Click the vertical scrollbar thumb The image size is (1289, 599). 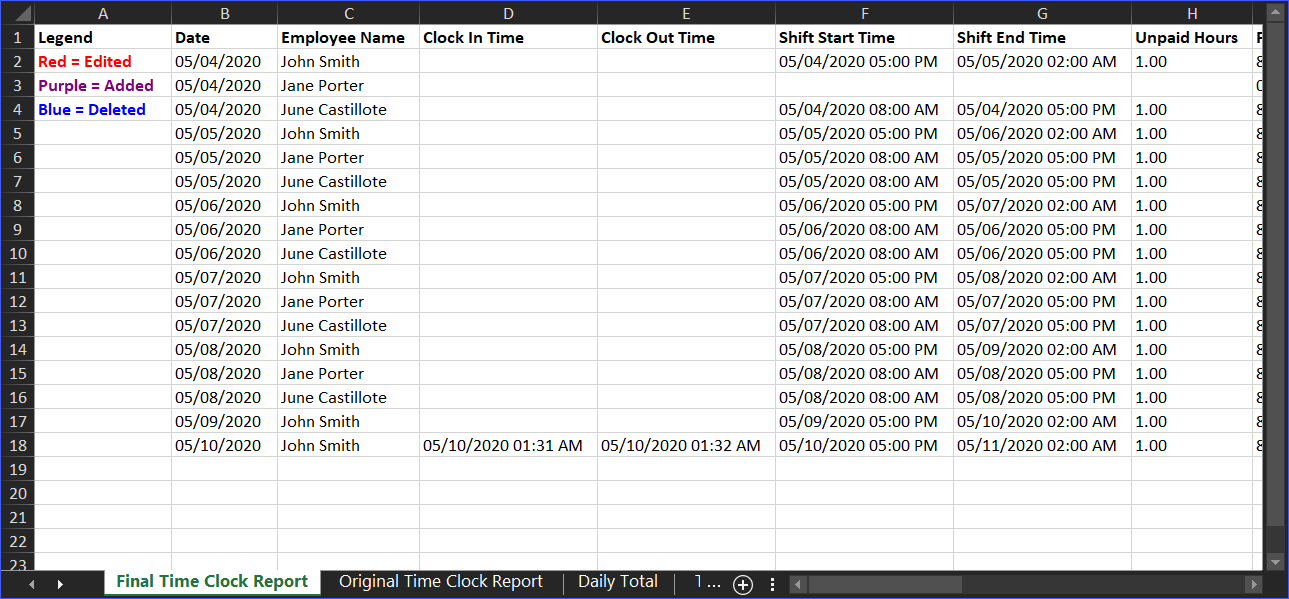[1274, 274]
